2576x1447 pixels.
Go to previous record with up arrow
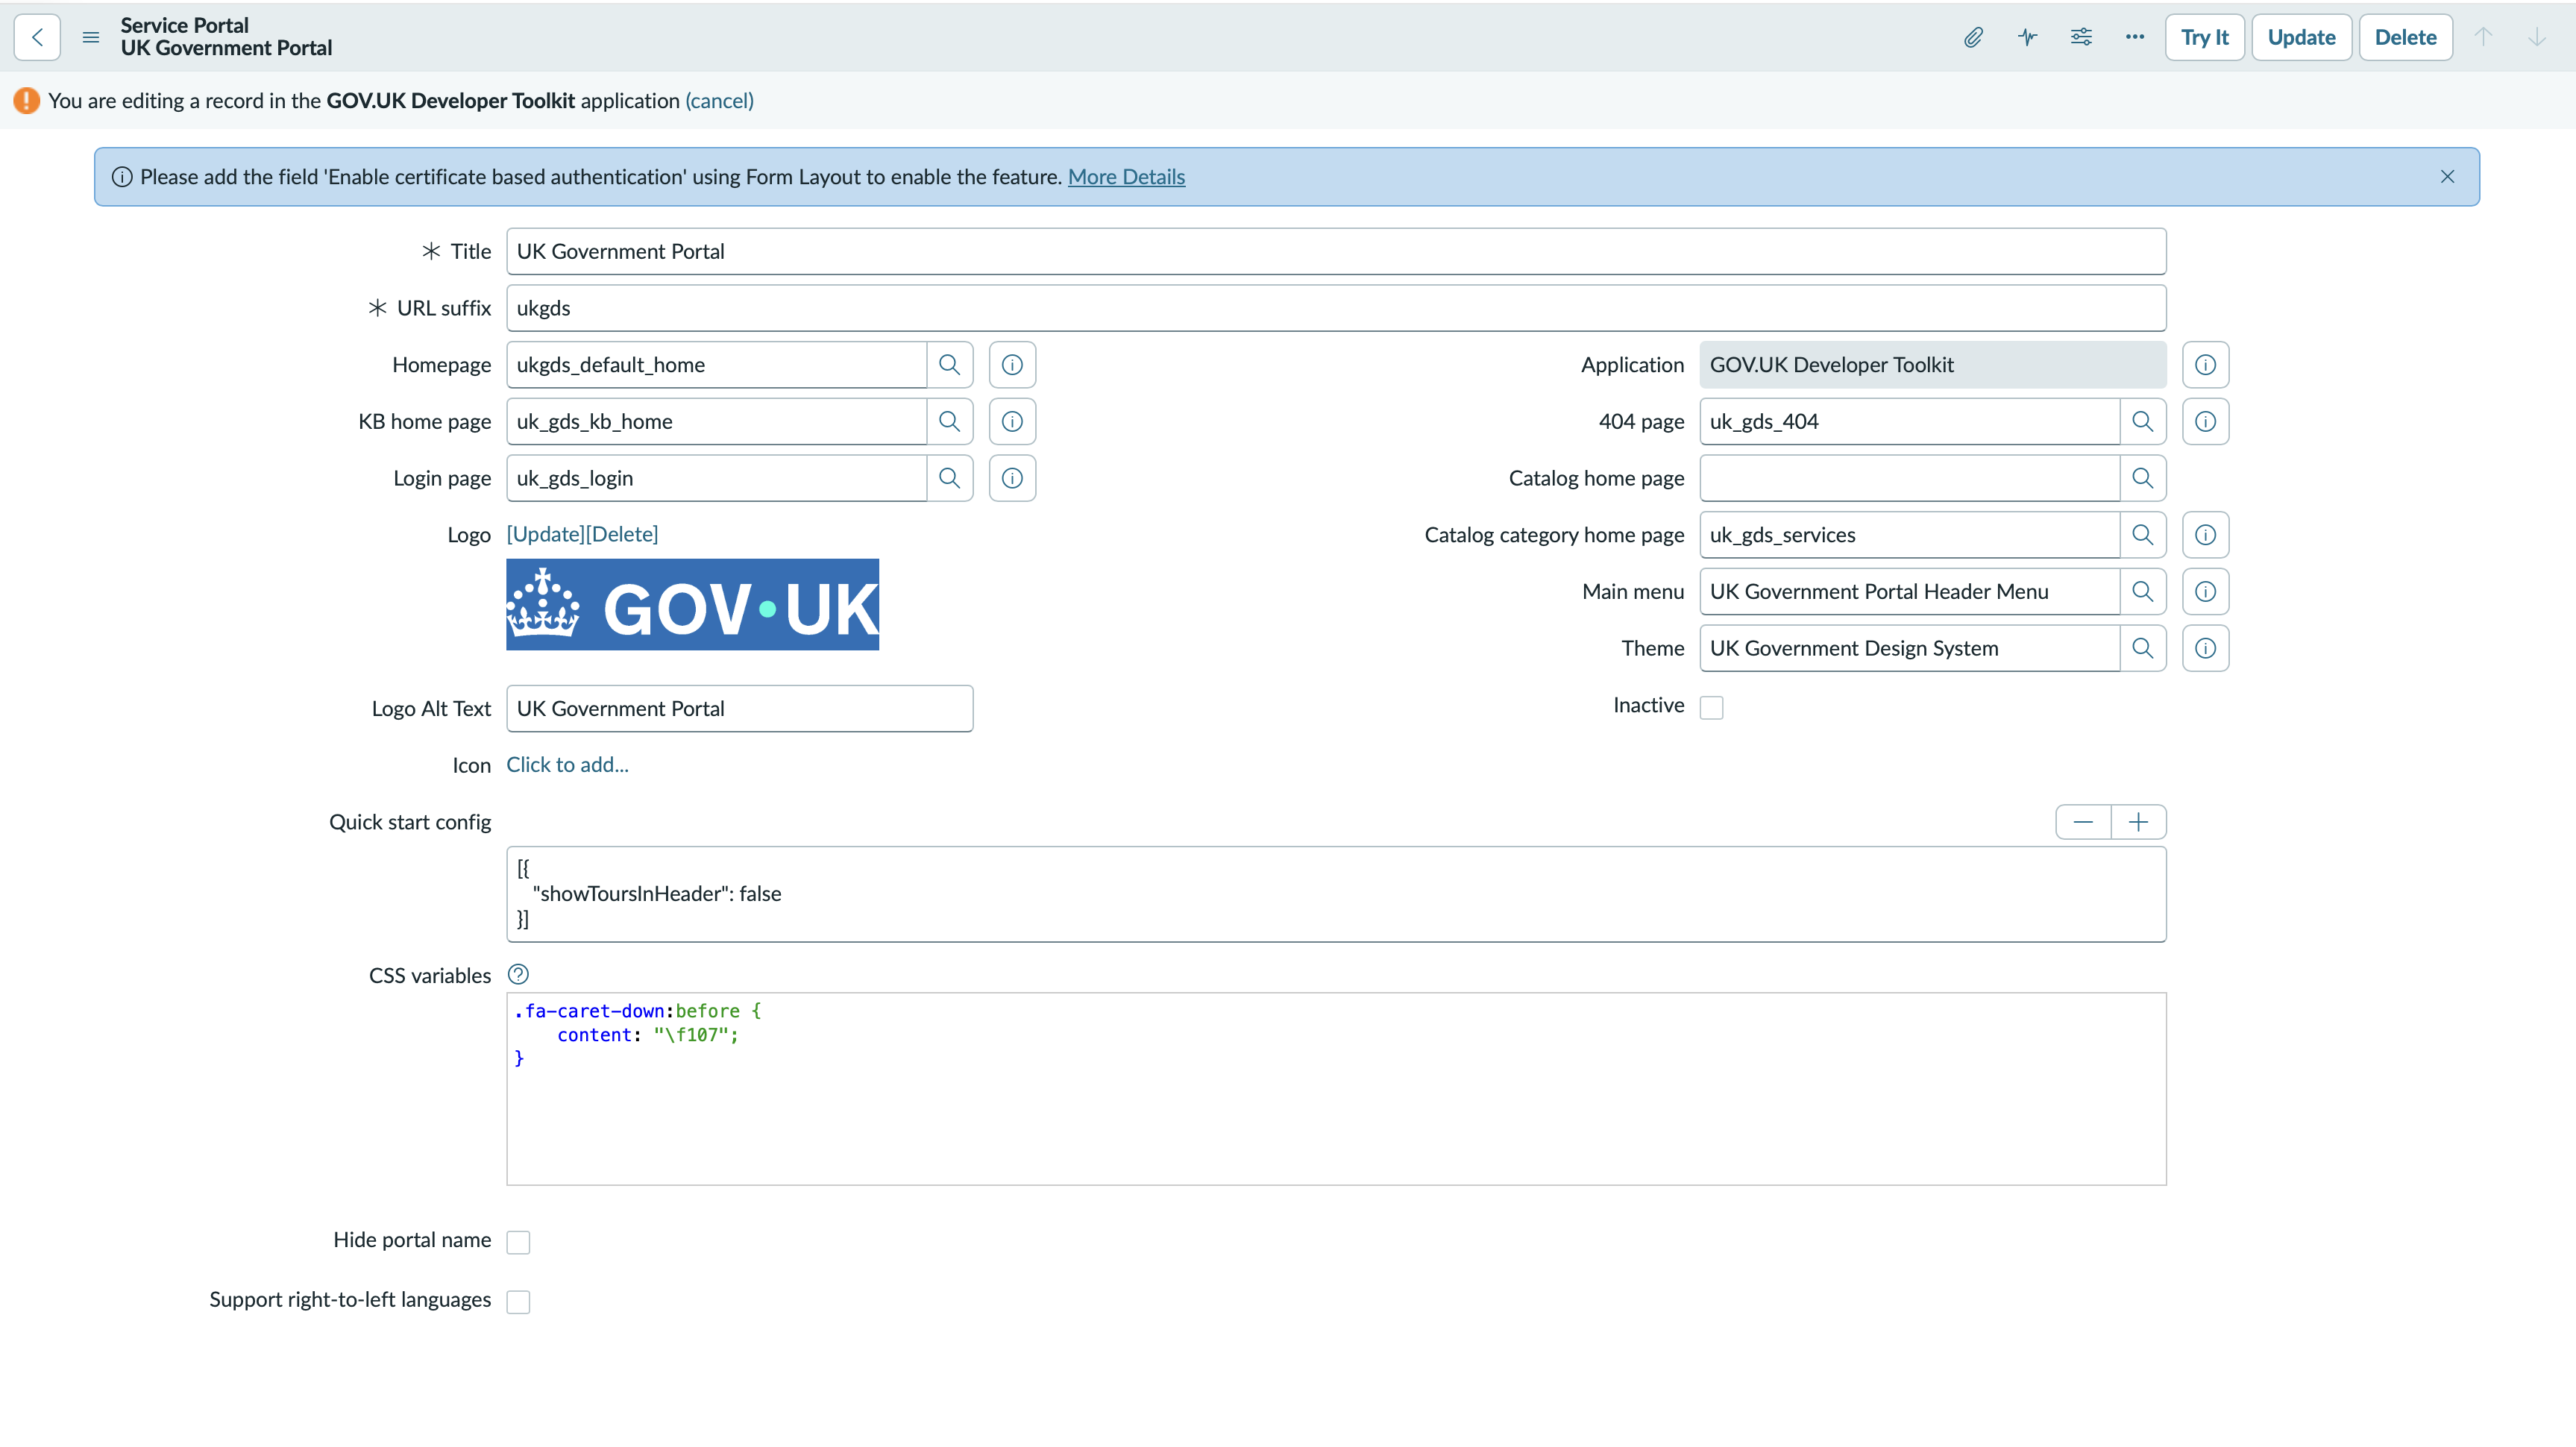click(x=2483, y=37)
